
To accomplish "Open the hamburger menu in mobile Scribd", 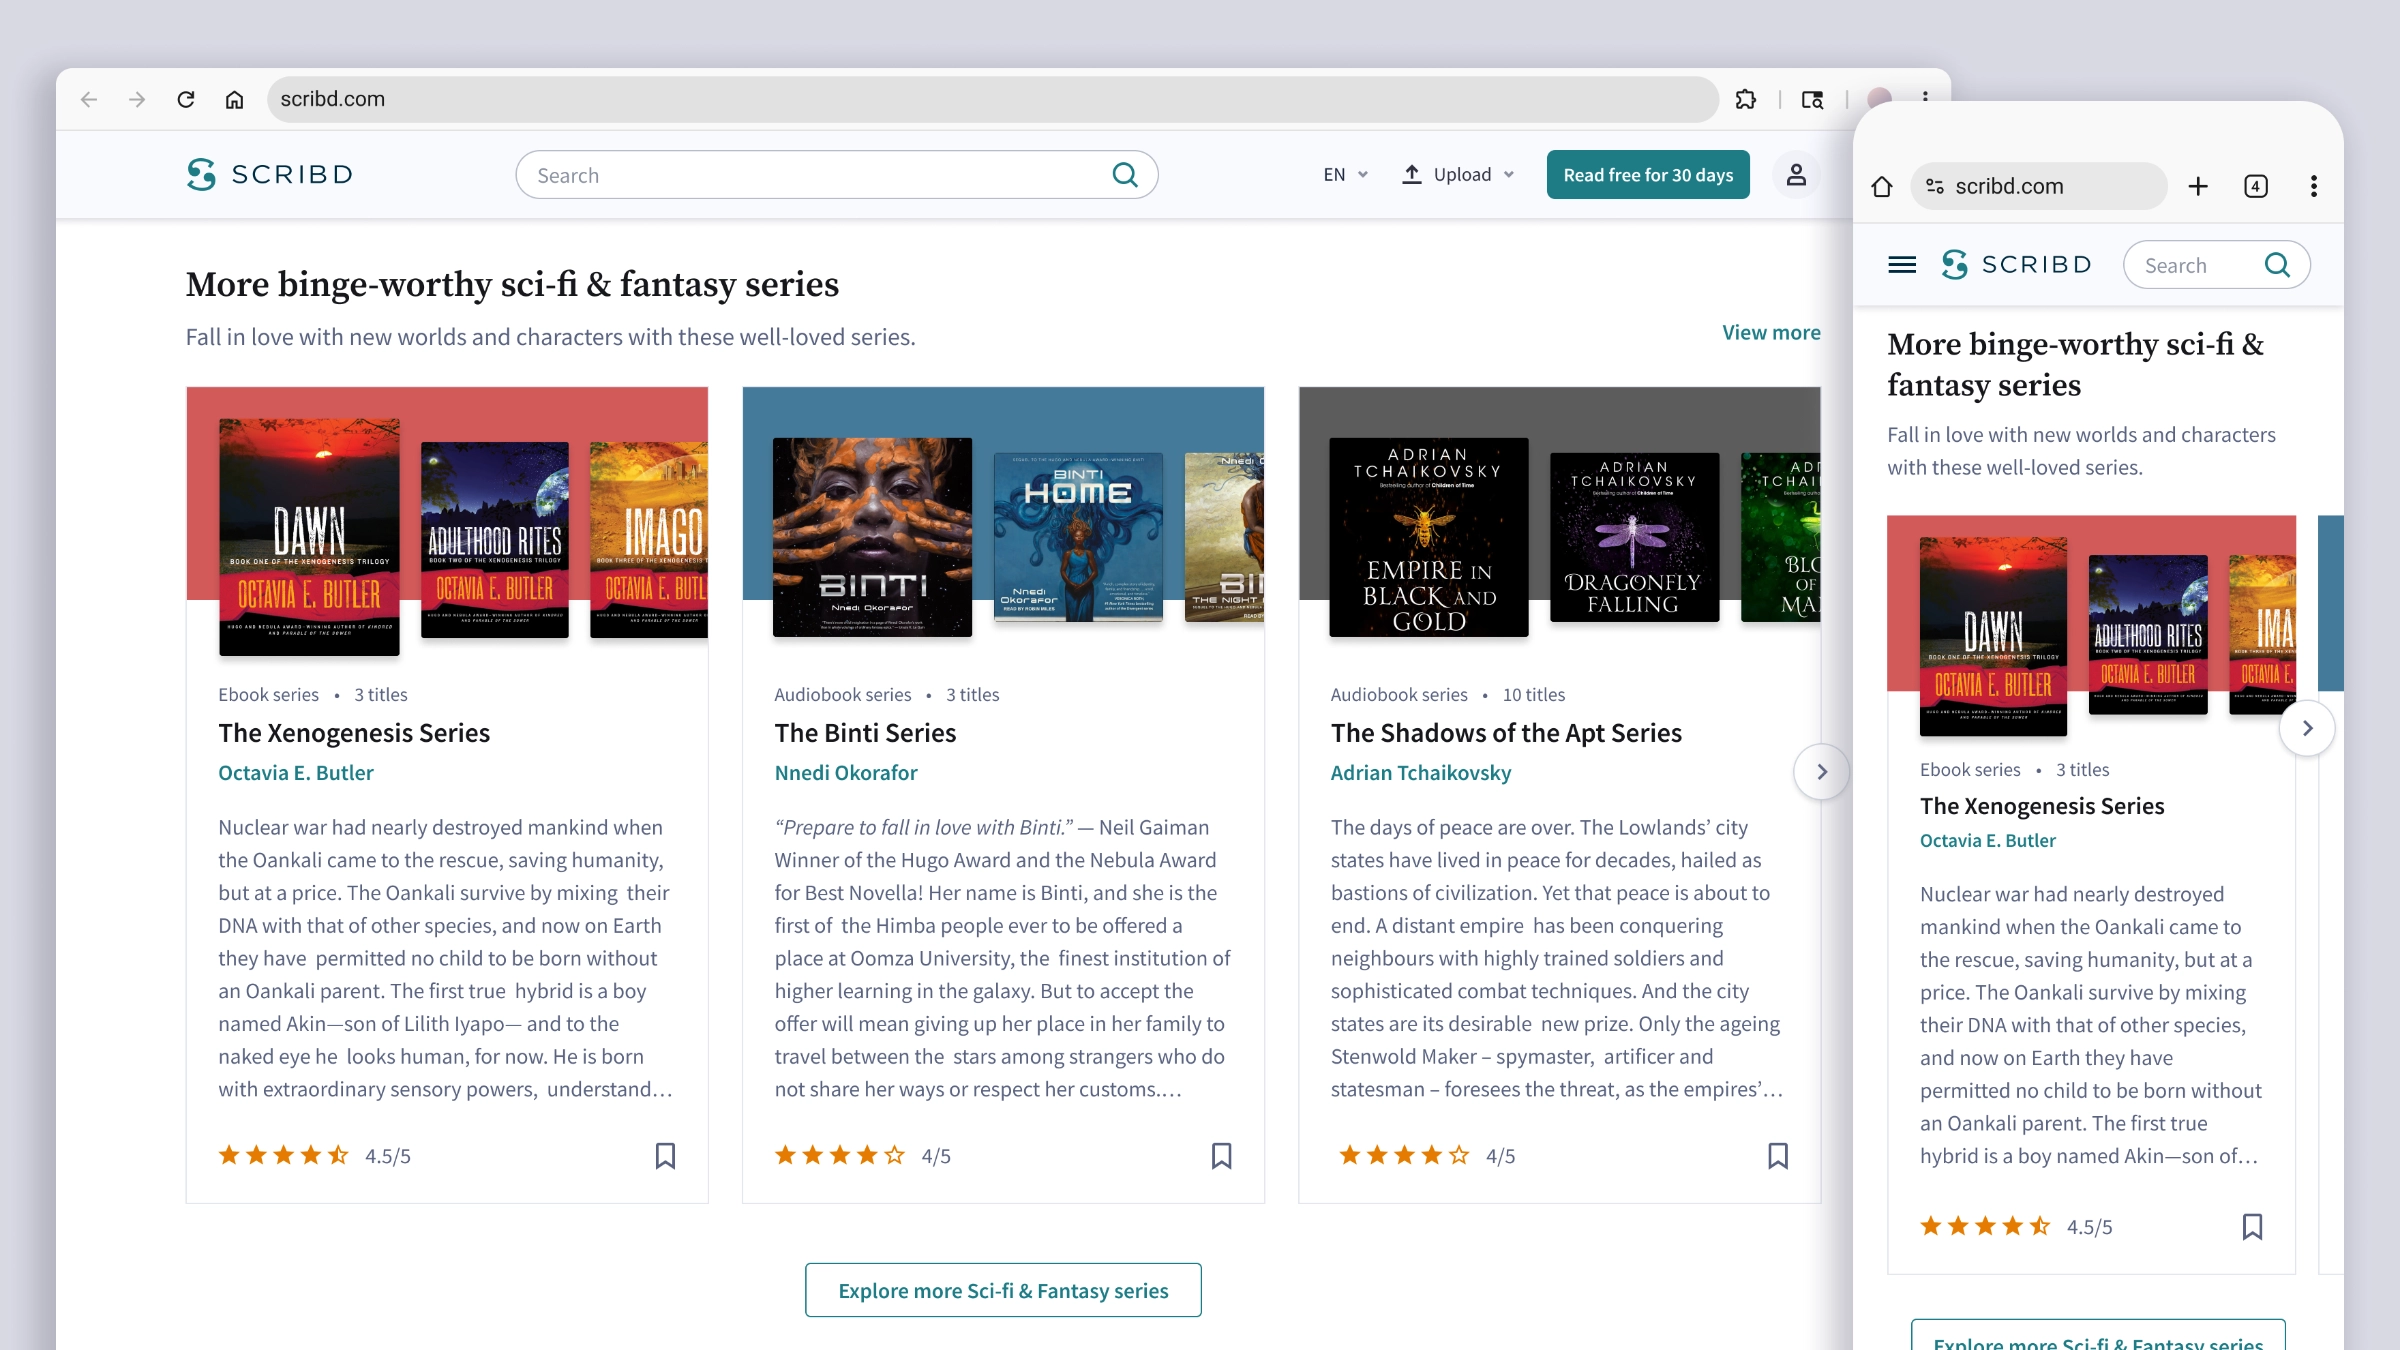I will pyautogui.click(x=1902, y=265).
